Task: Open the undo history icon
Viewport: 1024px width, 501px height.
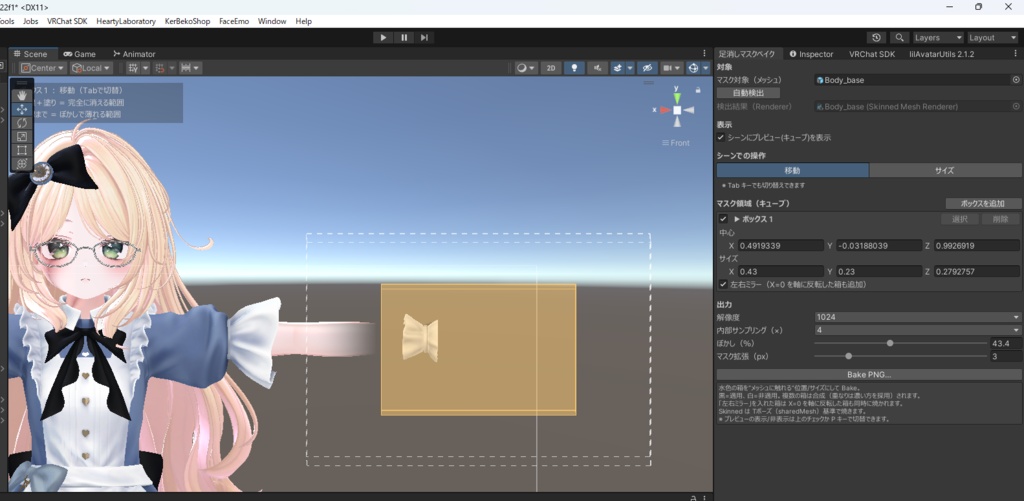Action: point(876,38)
